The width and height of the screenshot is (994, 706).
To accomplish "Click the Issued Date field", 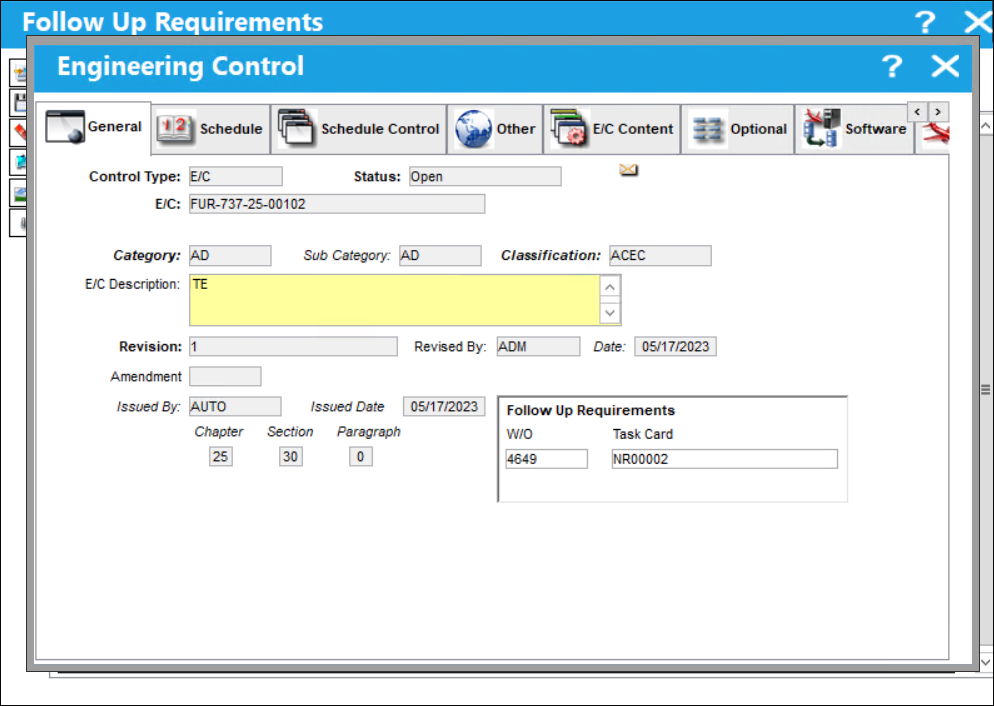I will [x=444, y=406].
